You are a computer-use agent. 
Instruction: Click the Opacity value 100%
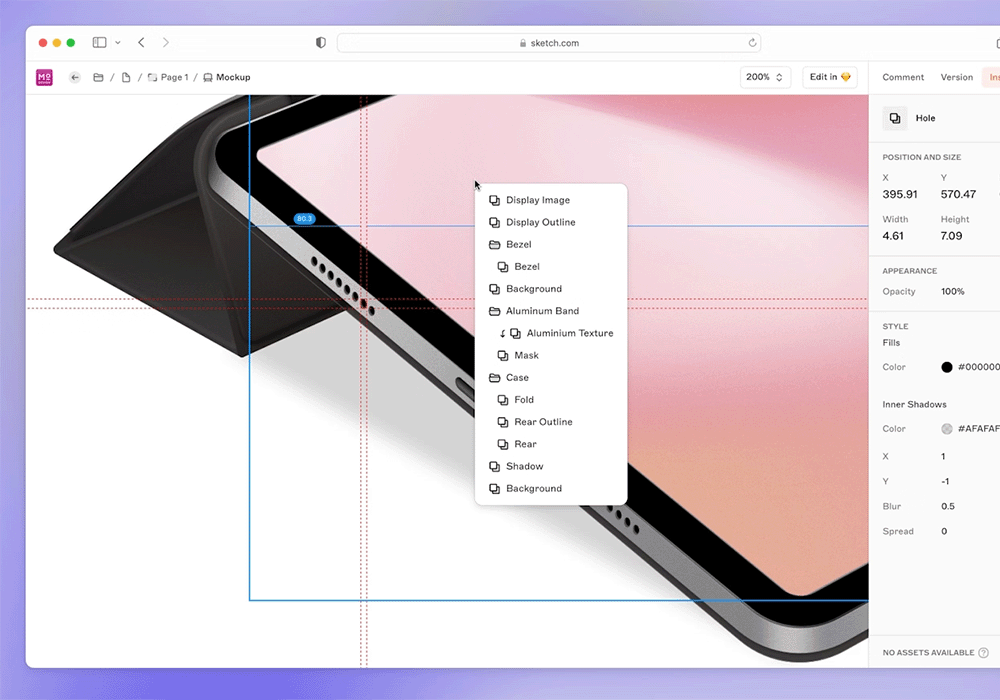click(953, 291)
